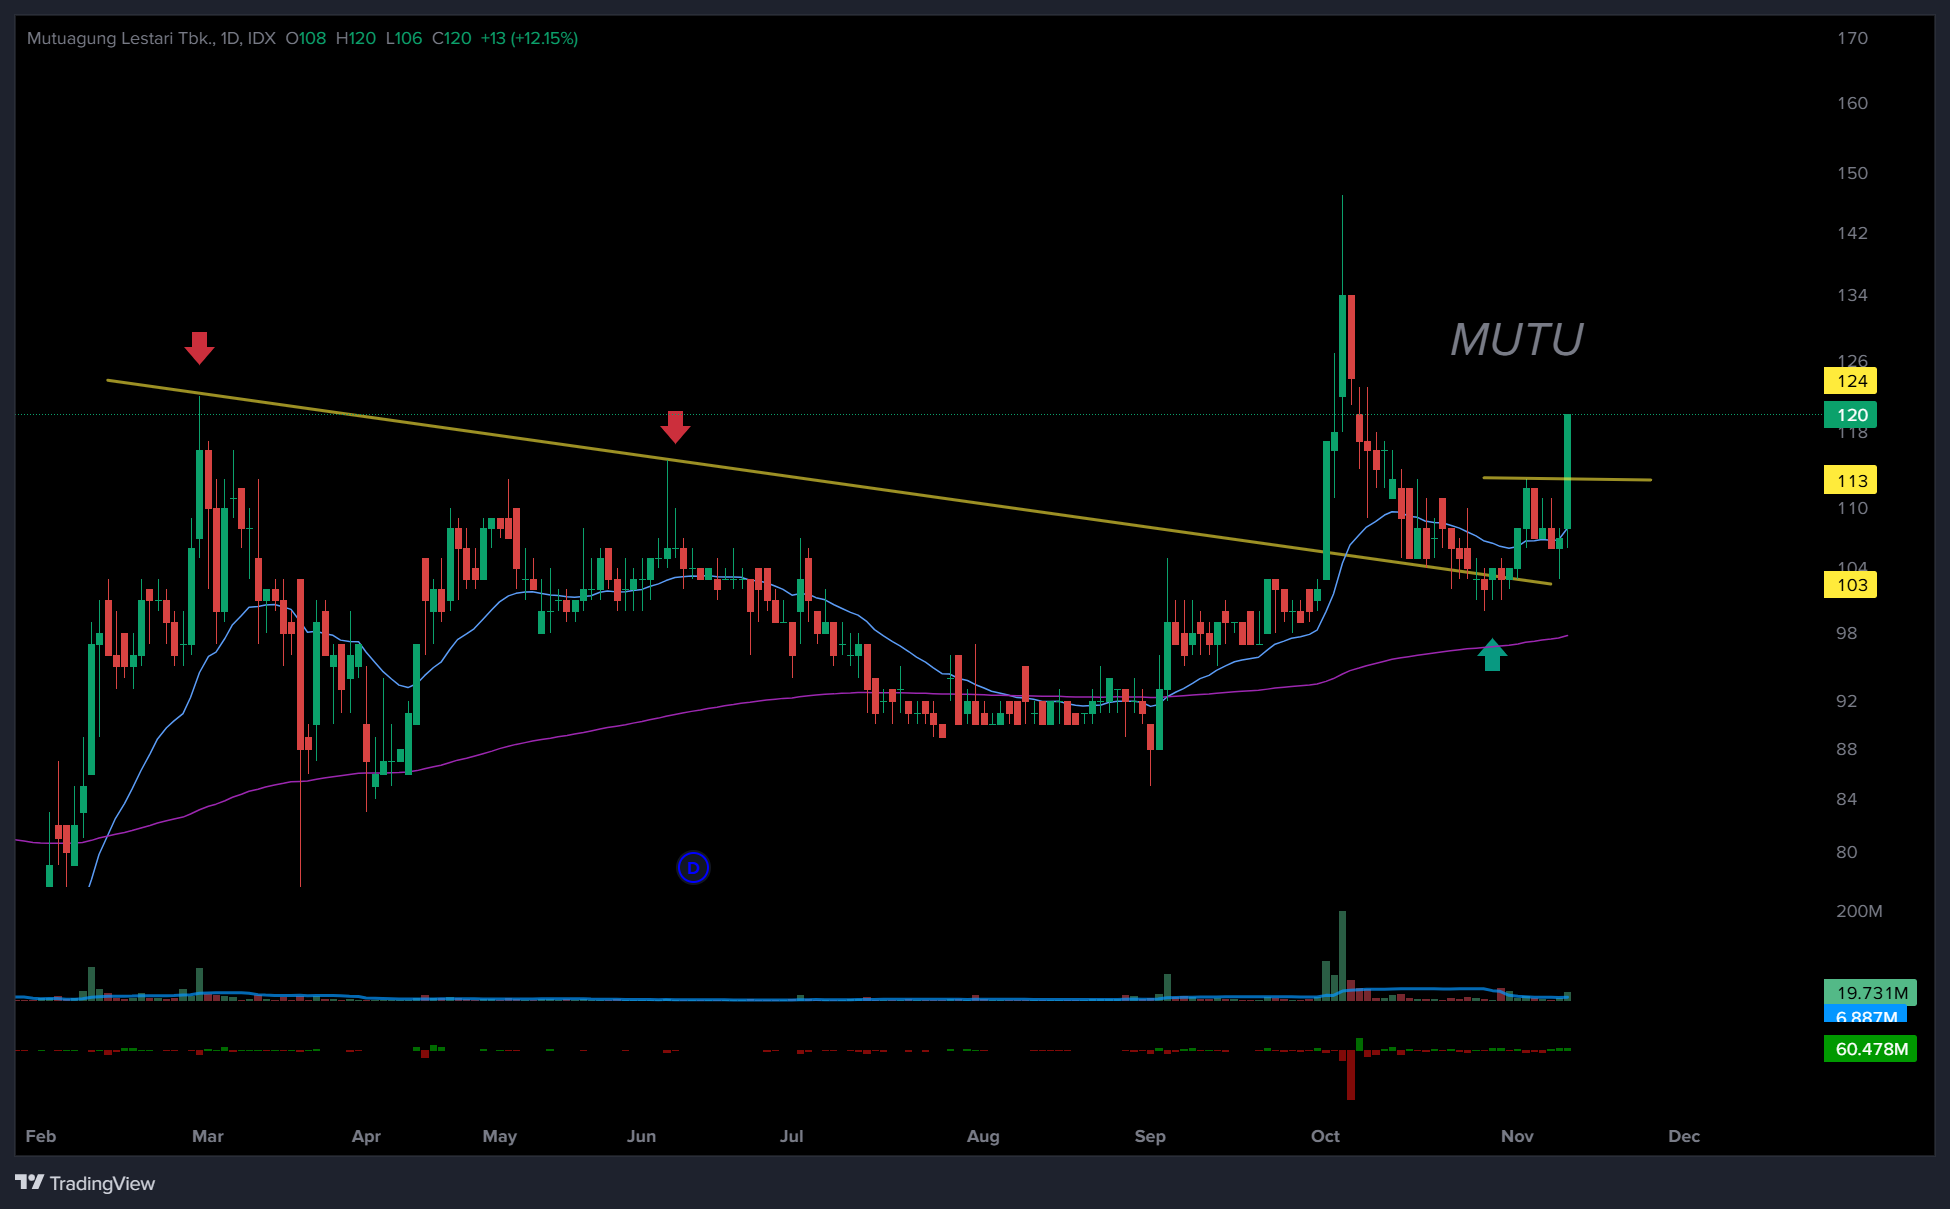Open the blue D dividend marker

click(693, 867)
